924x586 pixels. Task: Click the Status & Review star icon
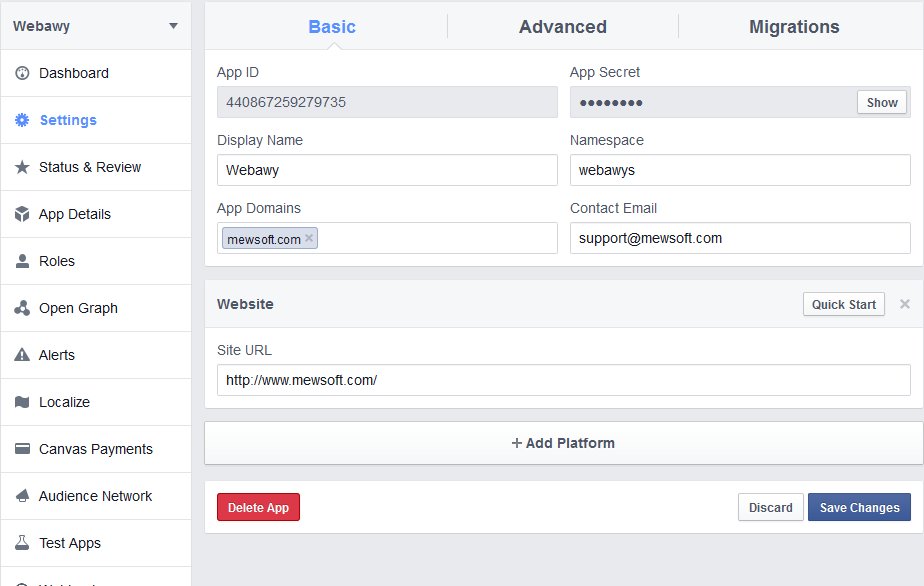[x=22, y=167]
